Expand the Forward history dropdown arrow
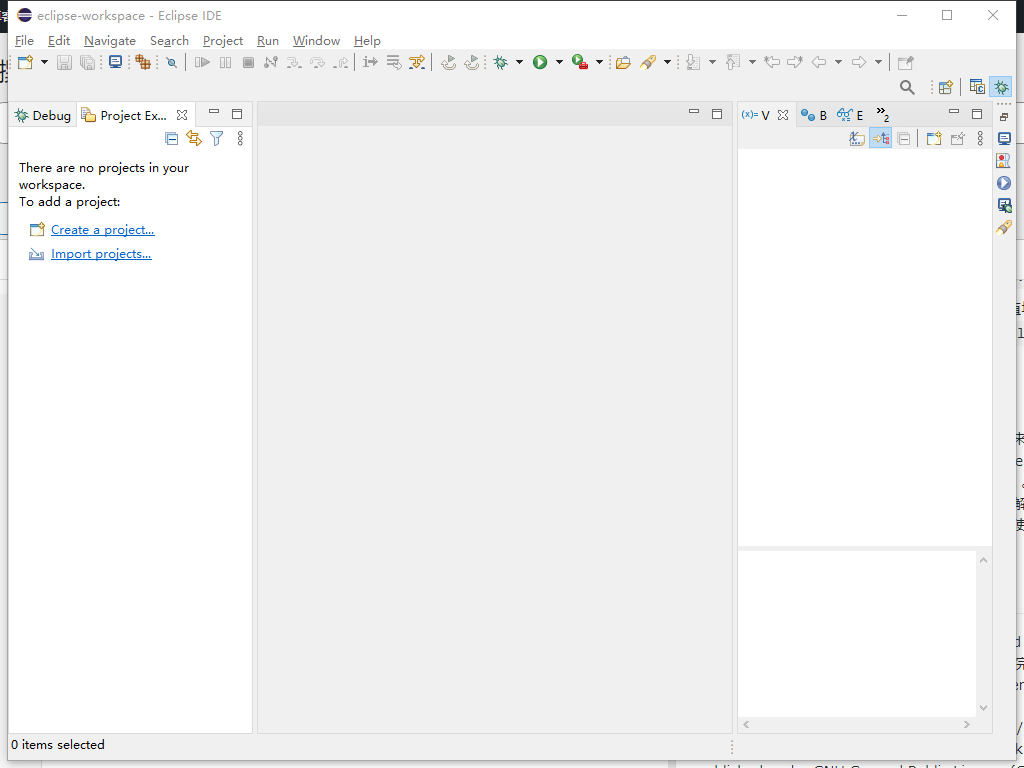Image resolution: width=1024 pixels, height=768 pixels. 878,62
